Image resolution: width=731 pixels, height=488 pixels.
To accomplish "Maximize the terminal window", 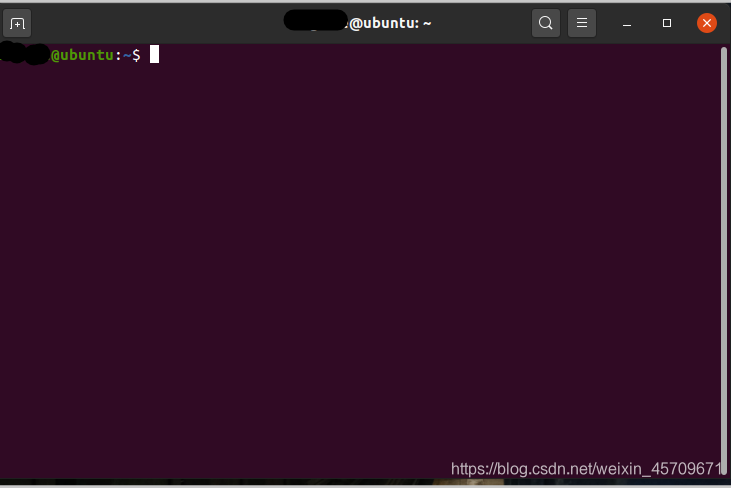I will click(x=667, y=23).
